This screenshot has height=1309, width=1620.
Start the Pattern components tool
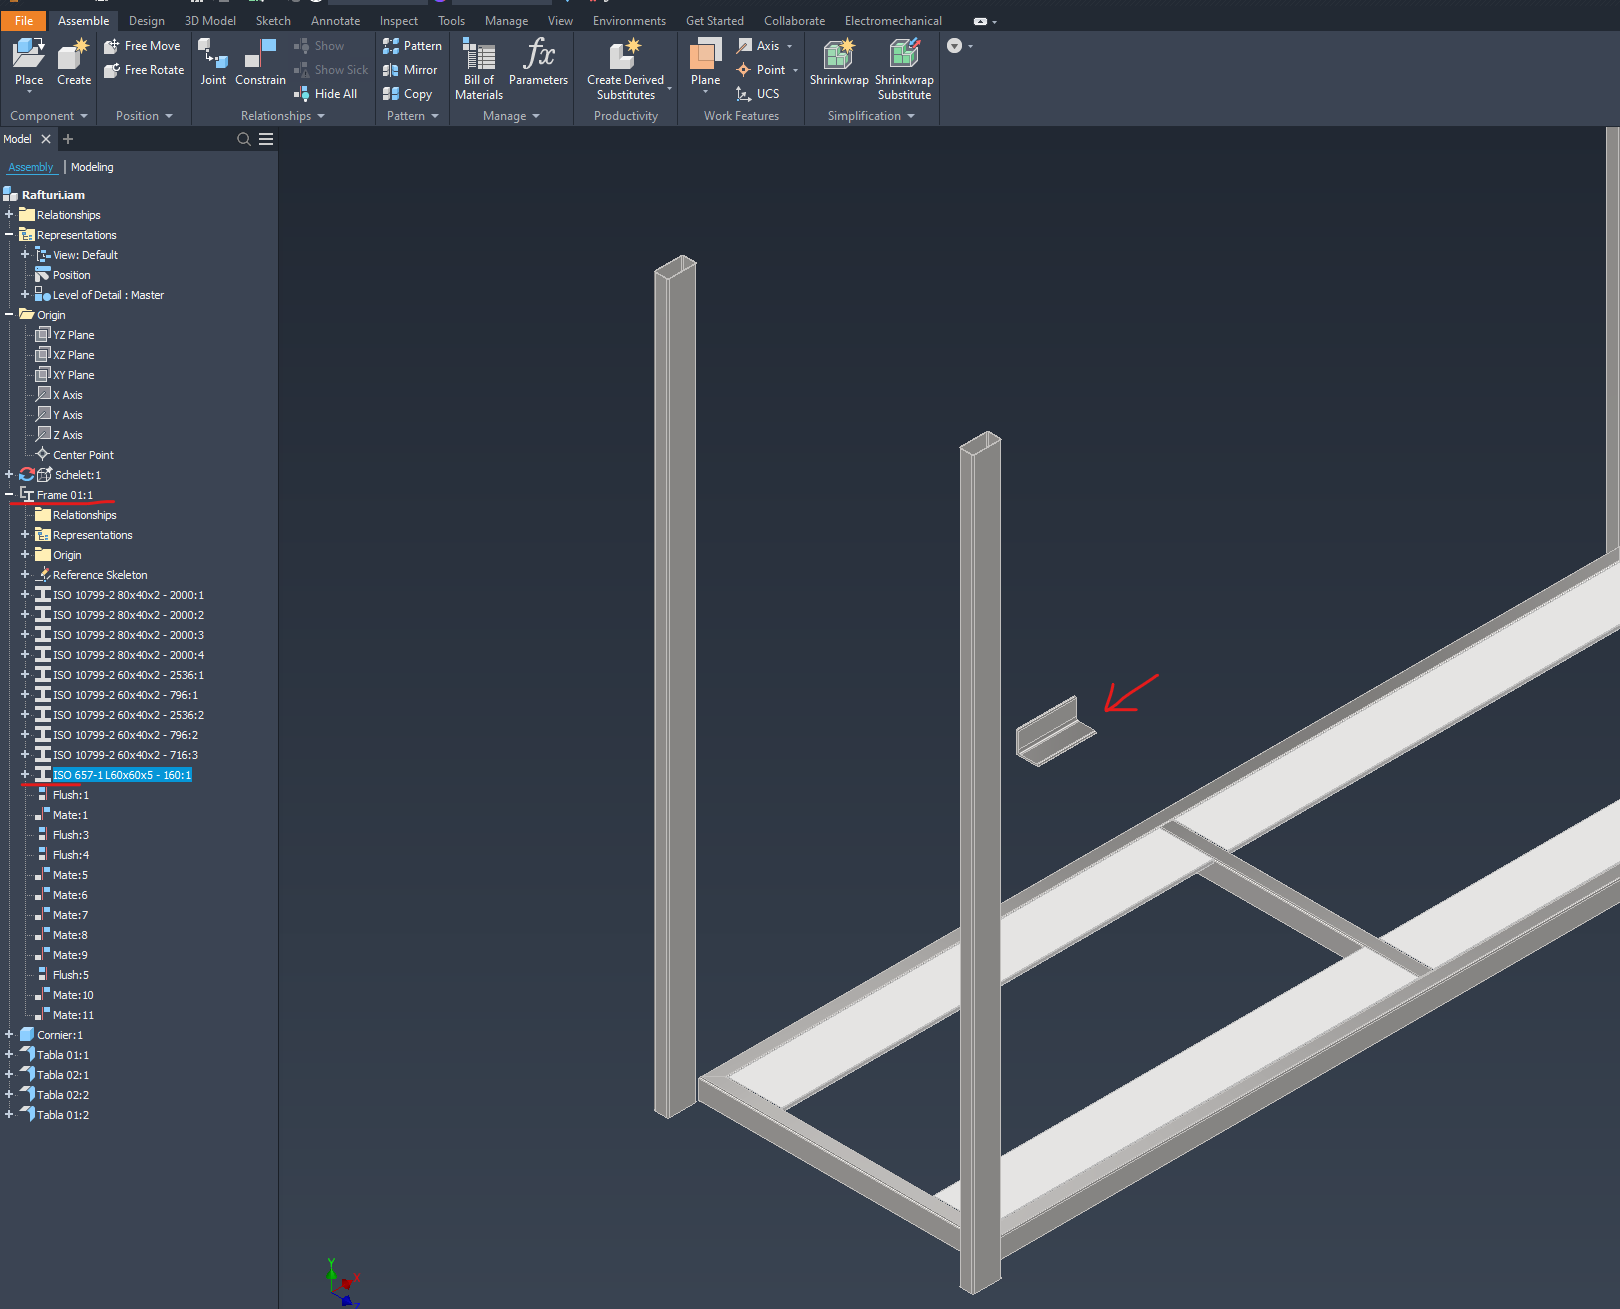[412, 45]
